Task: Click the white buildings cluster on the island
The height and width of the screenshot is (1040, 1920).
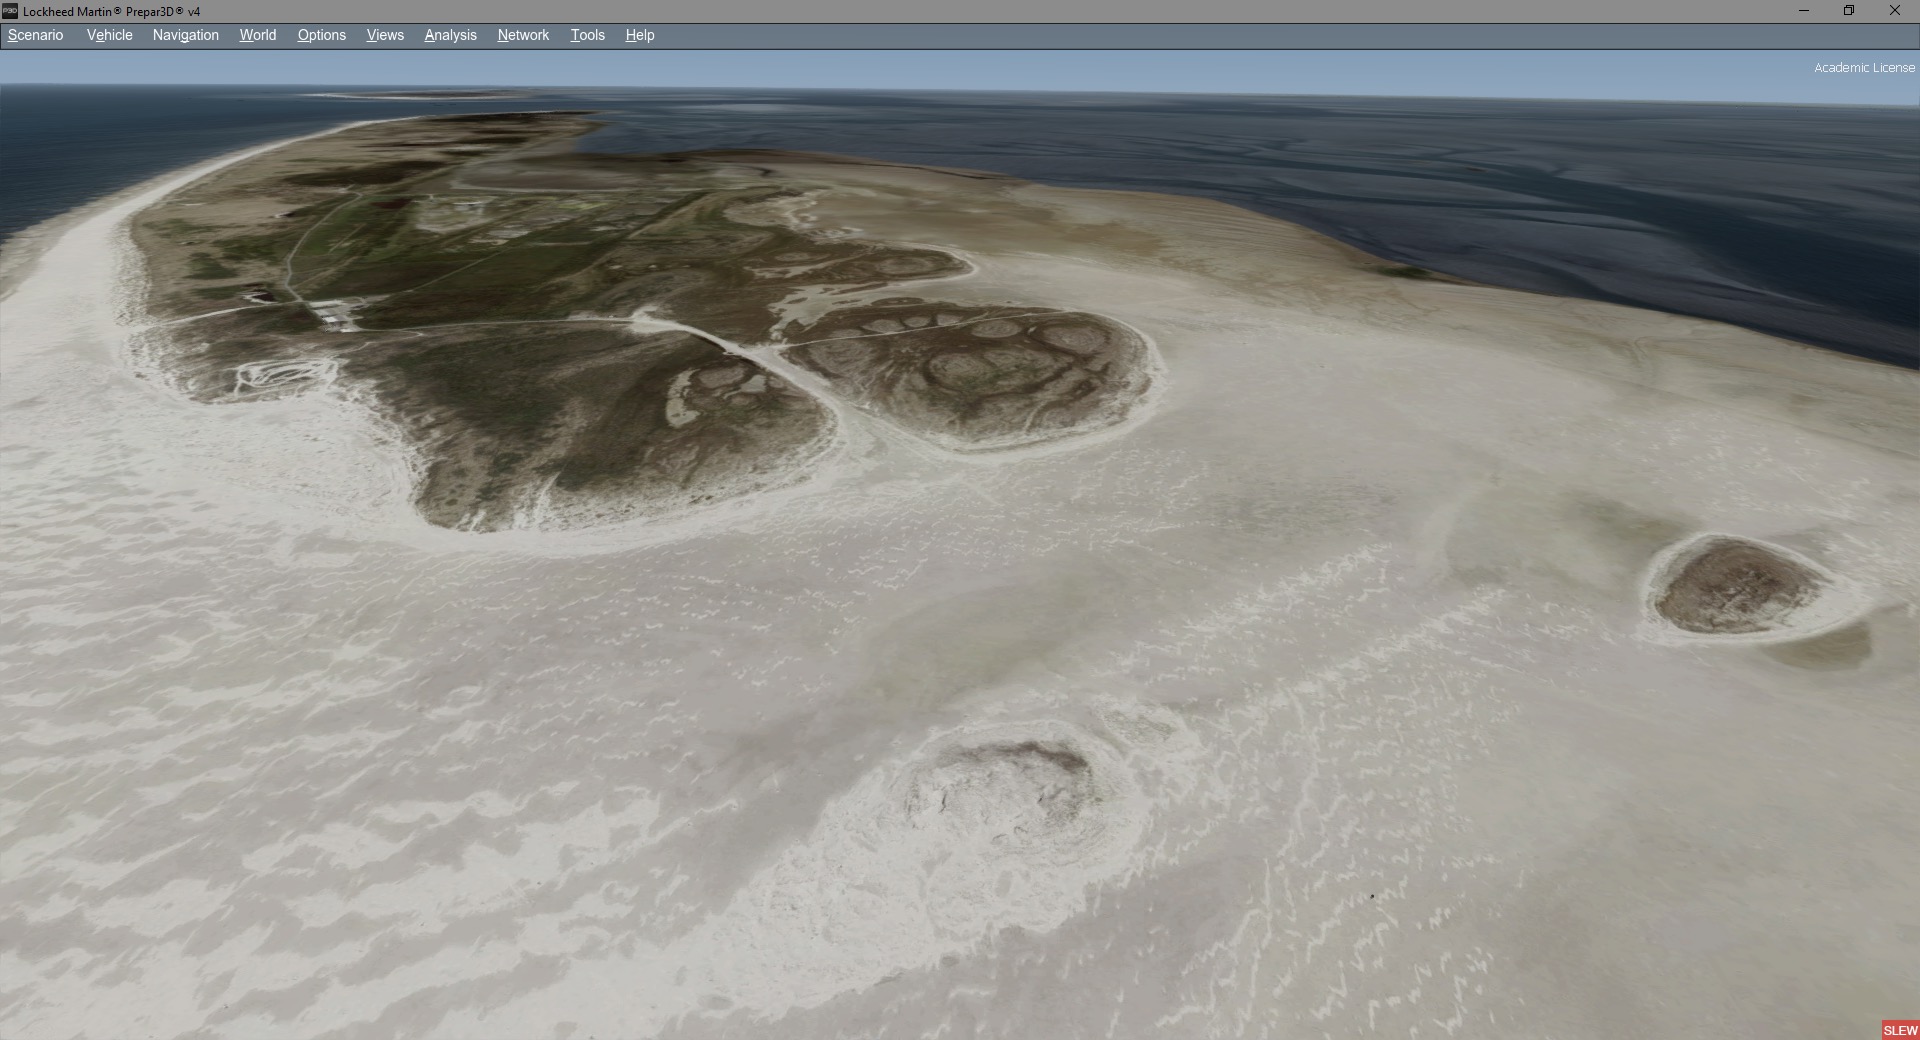Action: point(337,315)
